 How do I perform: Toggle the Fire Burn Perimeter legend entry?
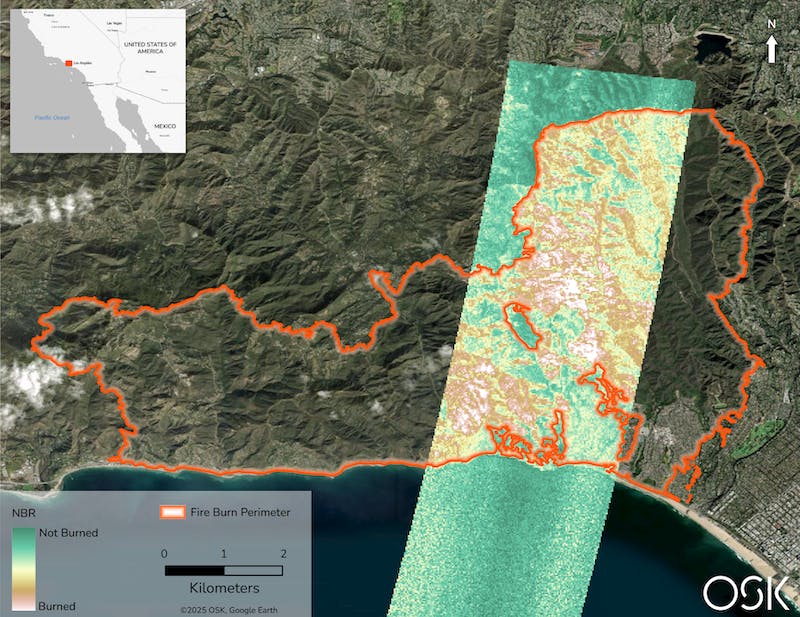click(240, 511)
